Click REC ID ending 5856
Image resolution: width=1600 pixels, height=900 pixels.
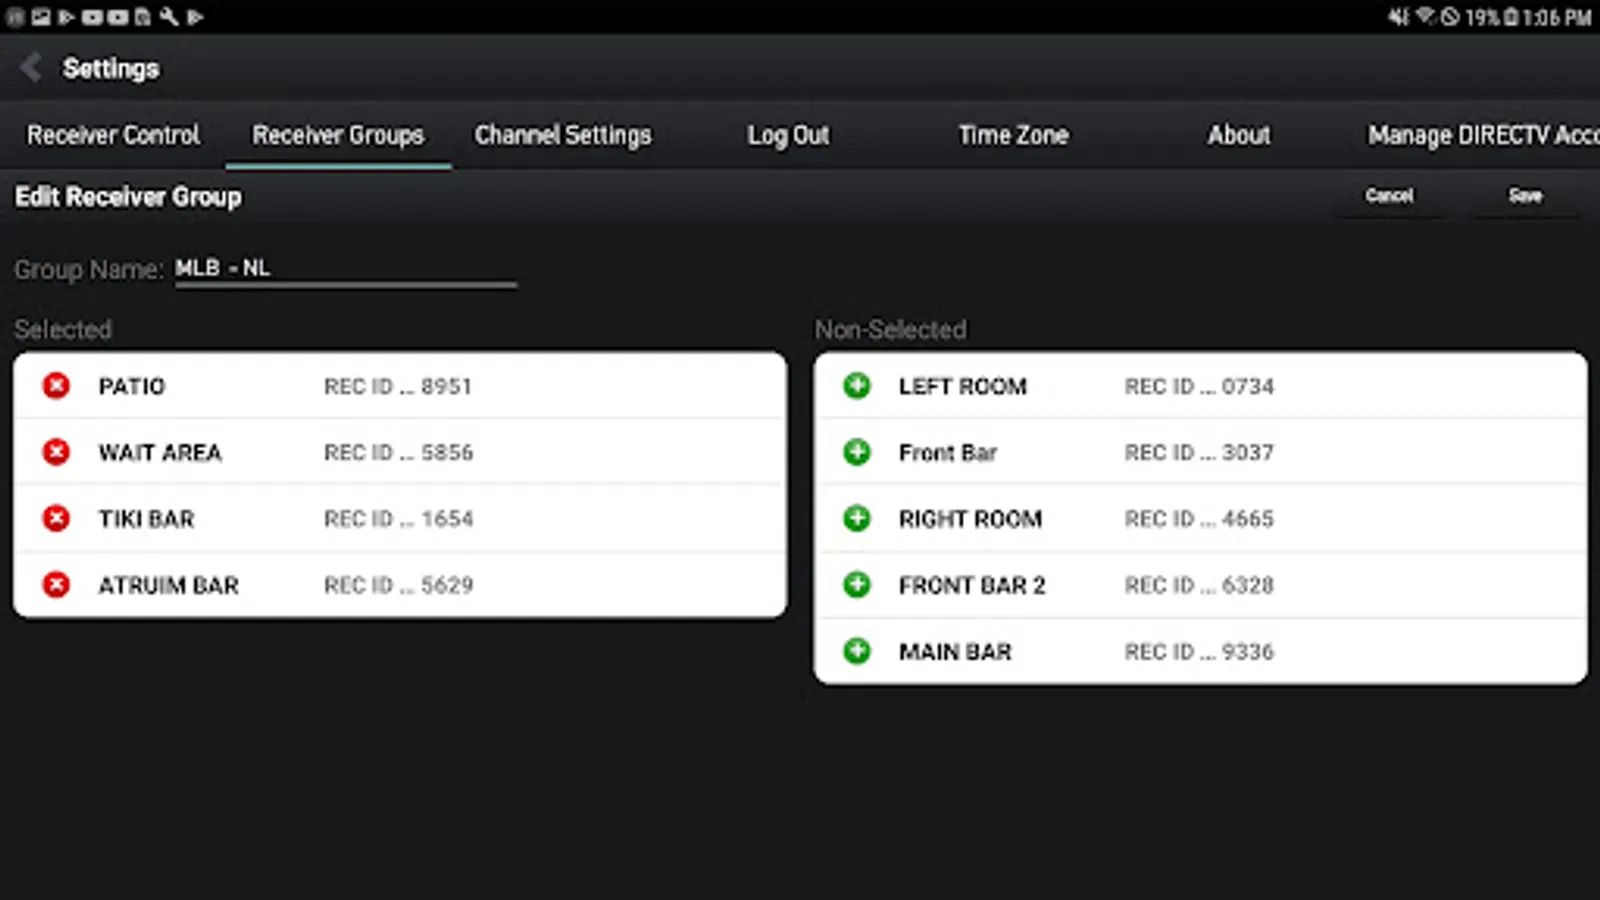(398, 452)
